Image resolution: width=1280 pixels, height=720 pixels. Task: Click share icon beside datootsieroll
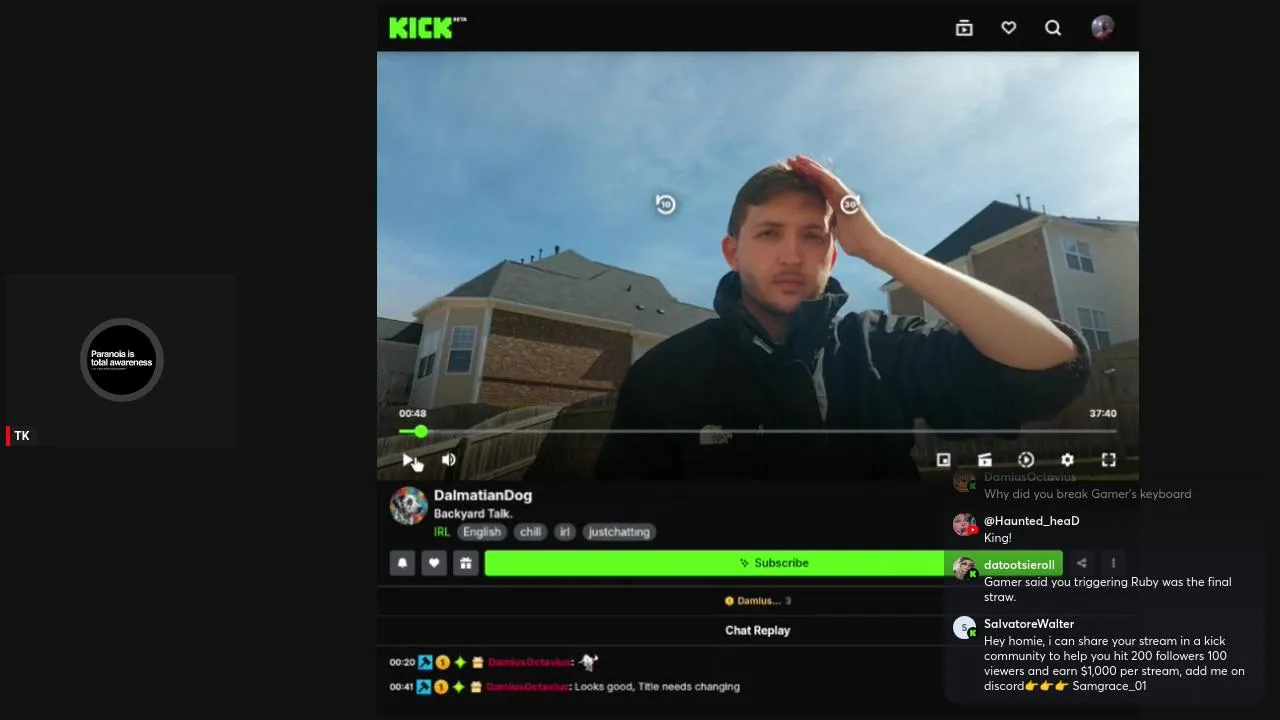tap(1081, 563)
